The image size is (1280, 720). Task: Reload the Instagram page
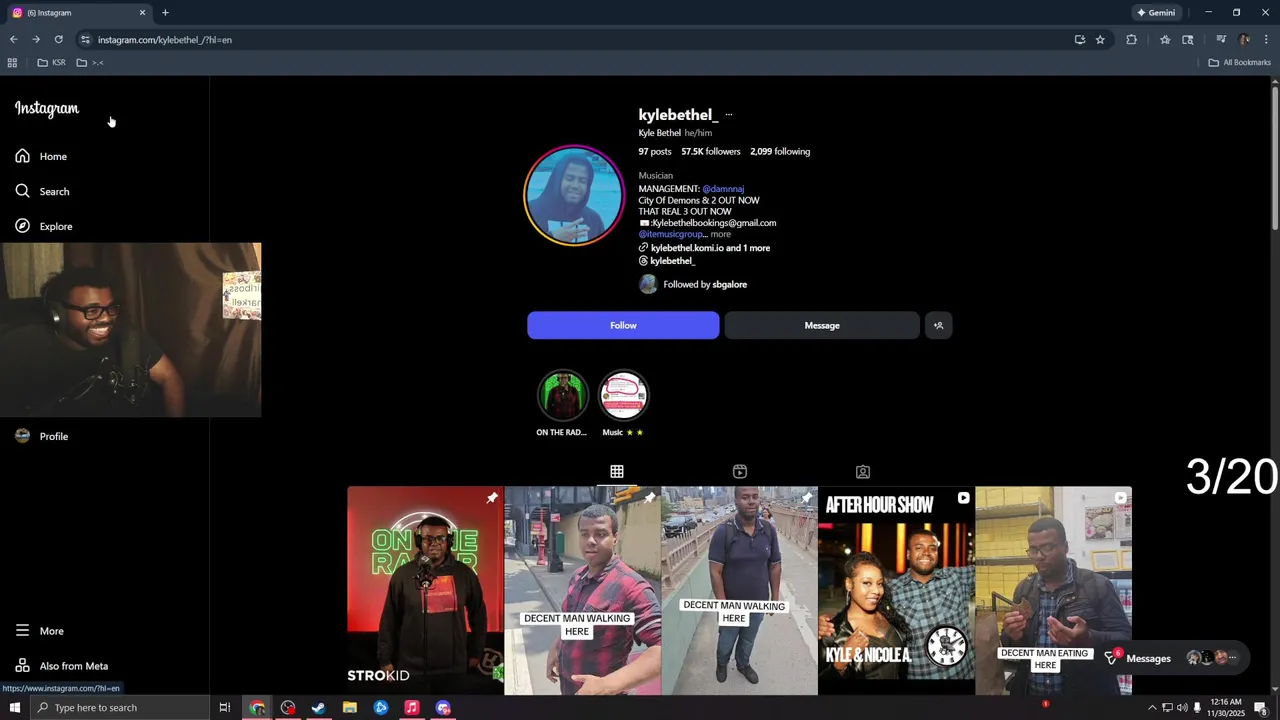click(58, 40)
